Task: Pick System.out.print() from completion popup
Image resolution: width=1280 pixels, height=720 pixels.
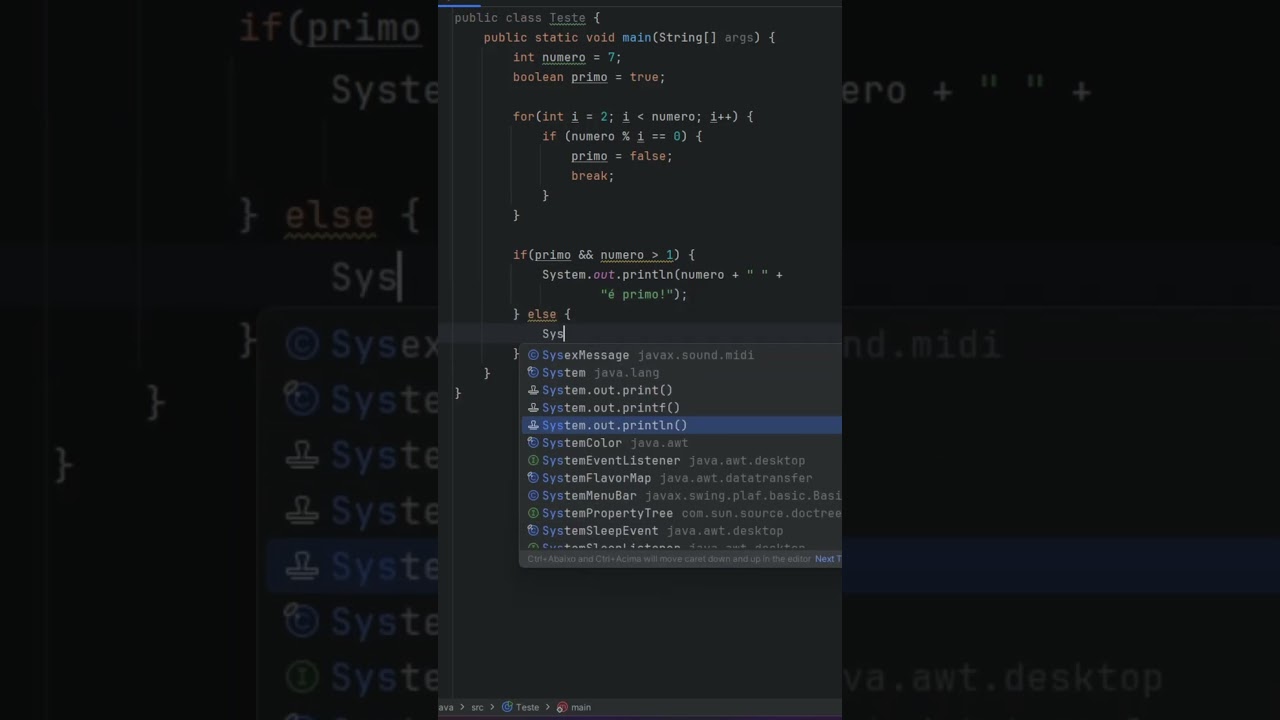Action: pyautogui.click(x=681, y=390)
